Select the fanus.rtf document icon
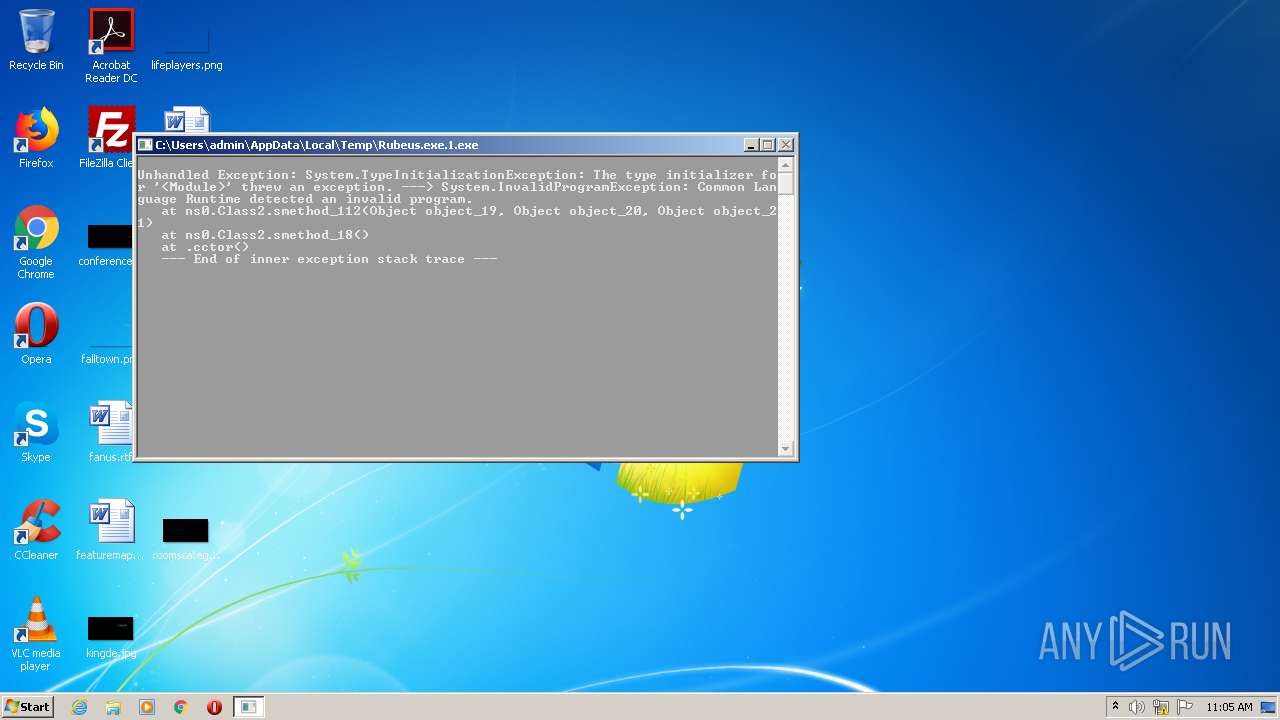This screenshot has height=720, width=1280. click(109, 432)
